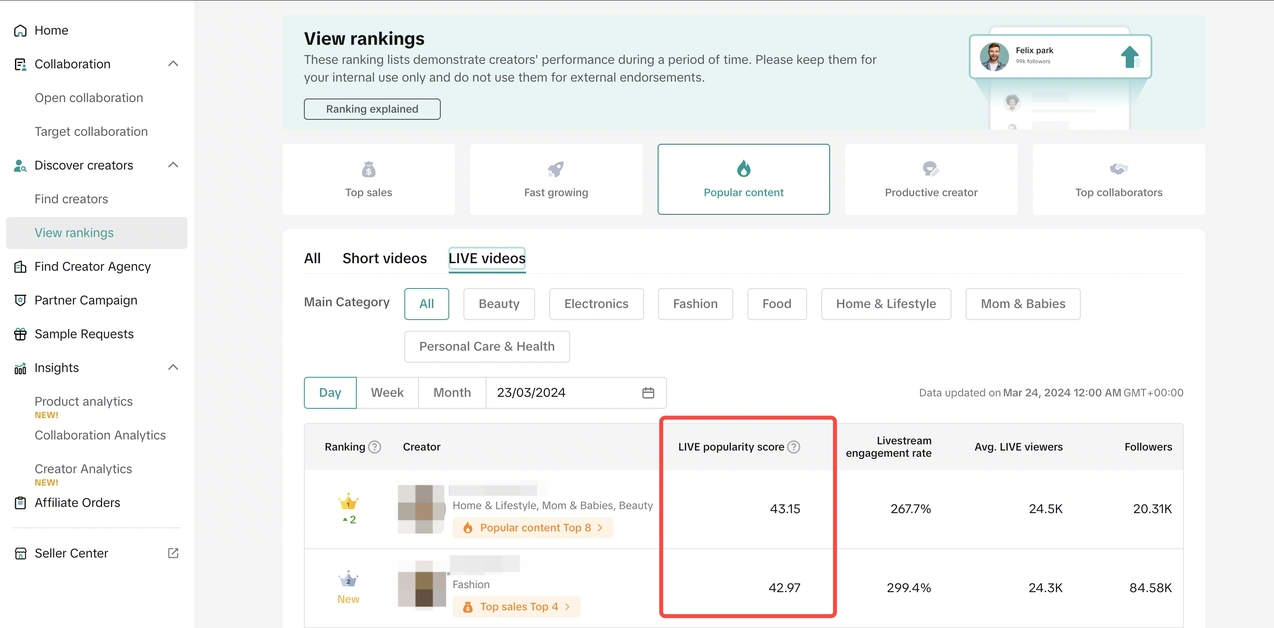
Task: Collapse the Discover creators section
Action: coord(173,165)
